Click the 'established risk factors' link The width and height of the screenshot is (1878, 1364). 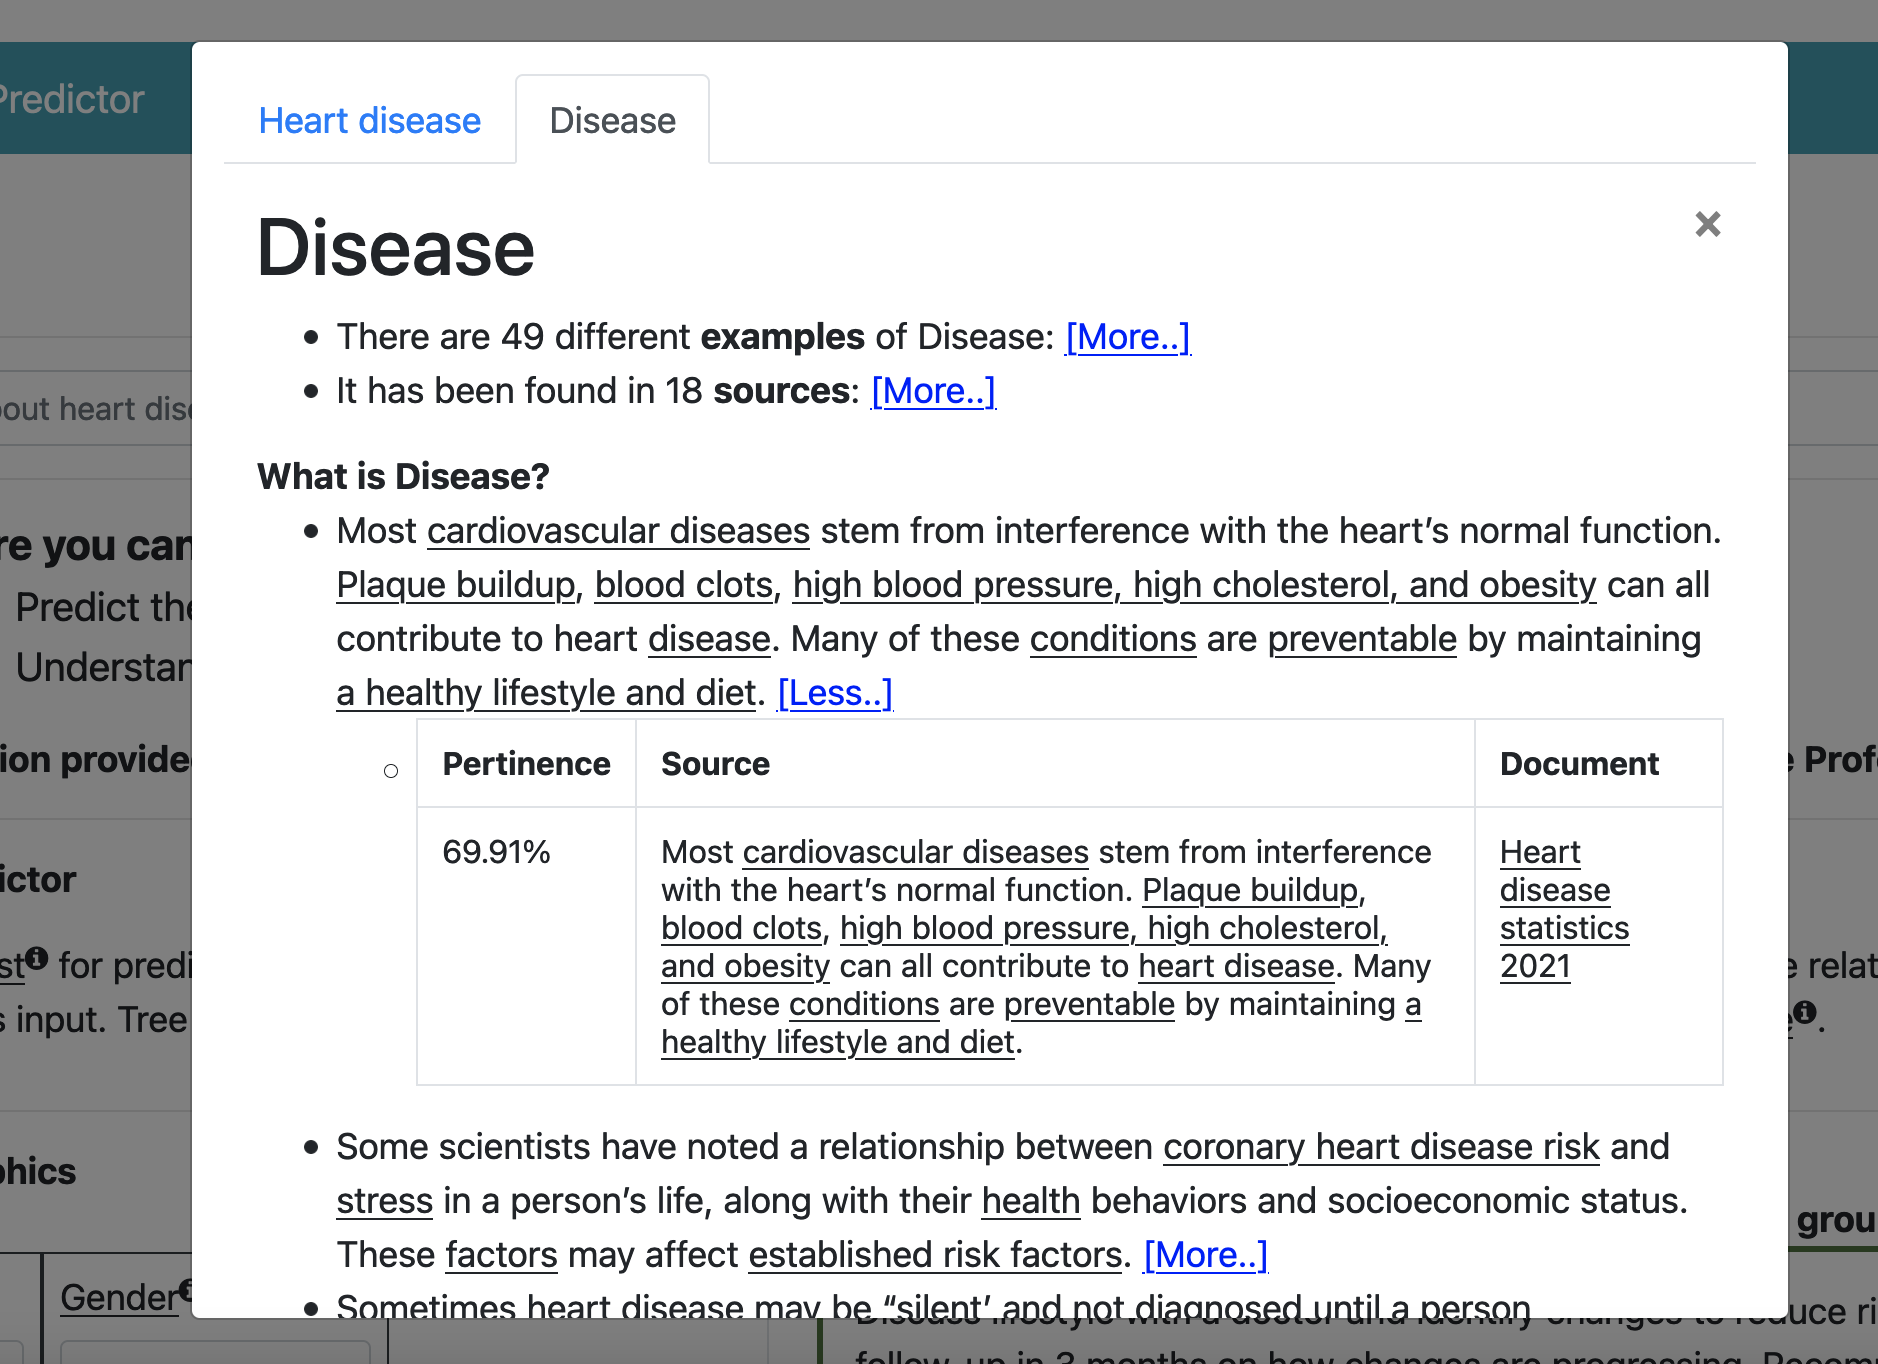[x=935, y=1255]
